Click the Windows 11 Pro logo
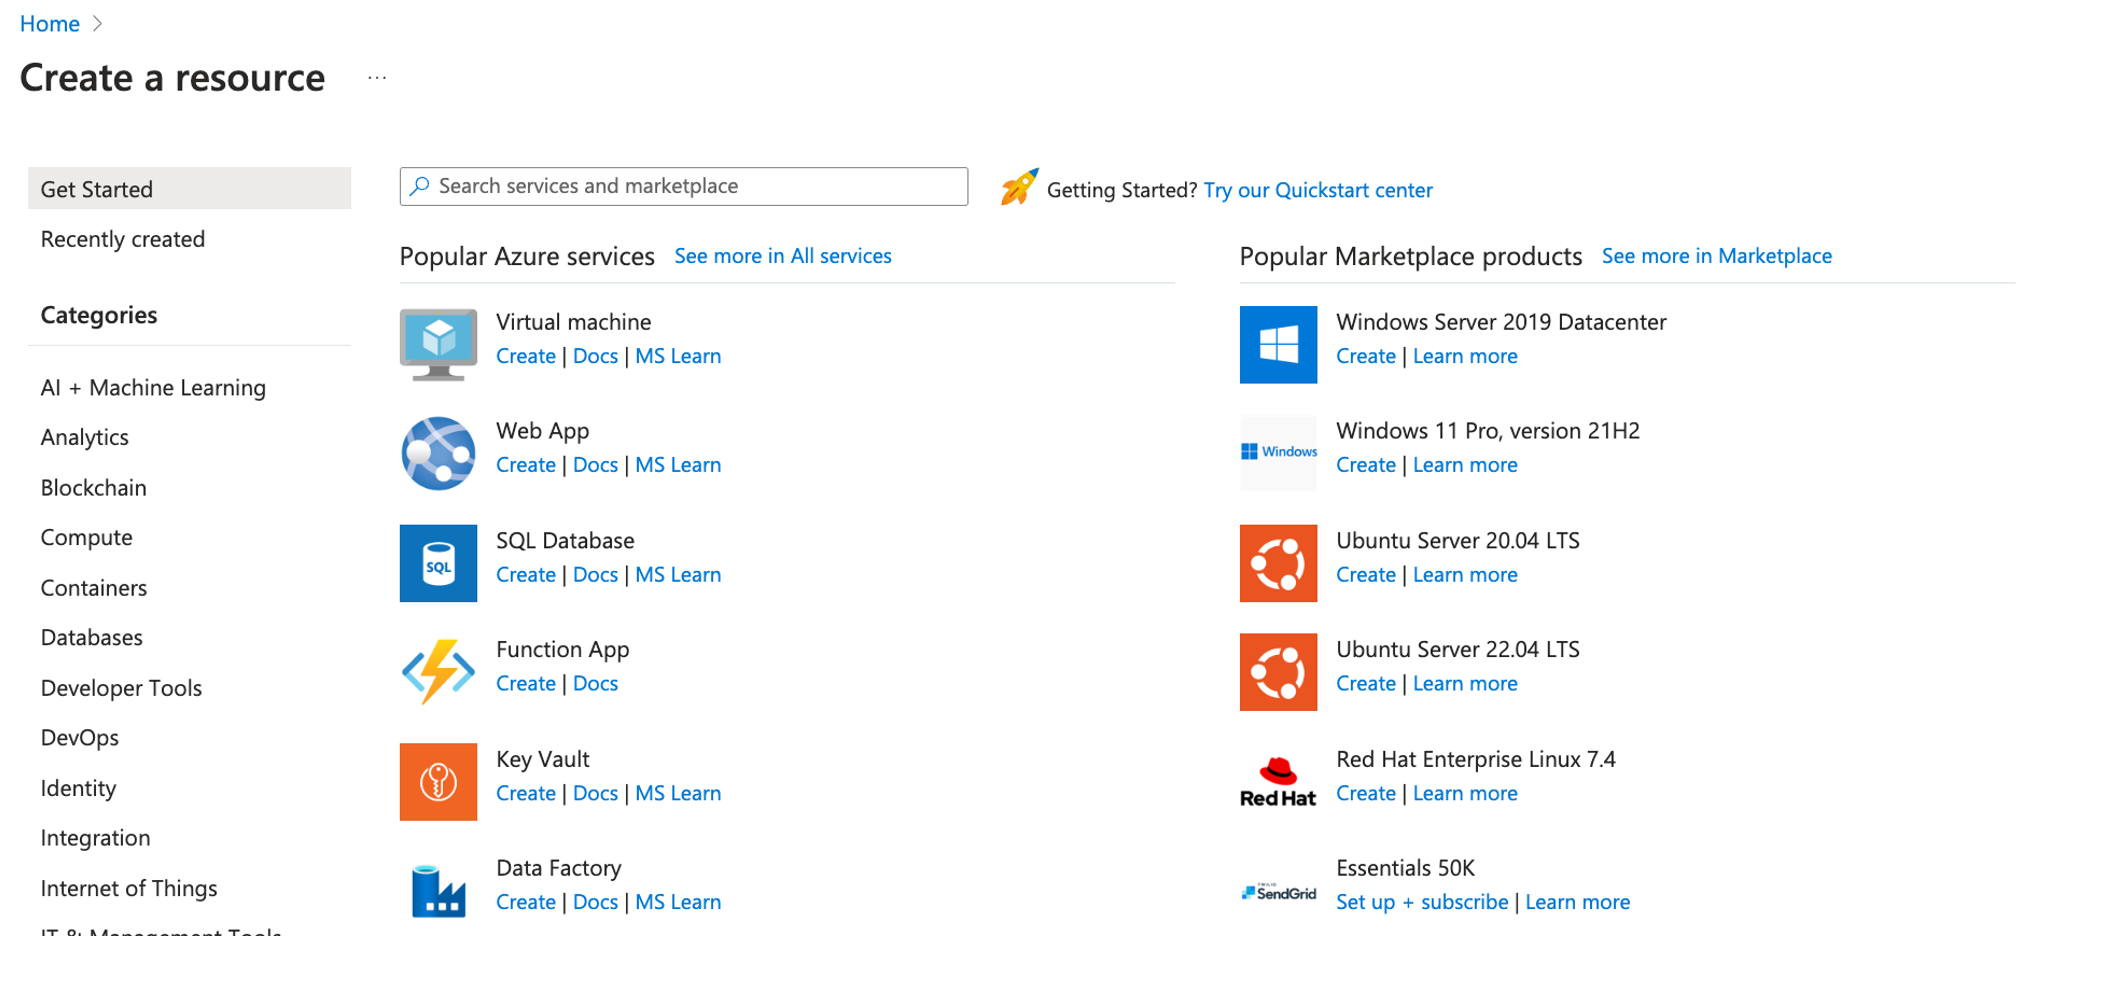This screenshot has height=982, width=2107. click(x=1278, y=452)
